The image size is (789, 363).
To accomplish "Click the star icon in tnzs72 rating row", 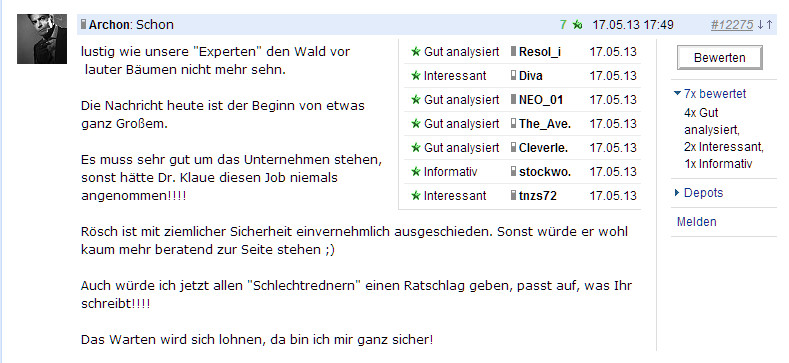I will click(416, 195).
